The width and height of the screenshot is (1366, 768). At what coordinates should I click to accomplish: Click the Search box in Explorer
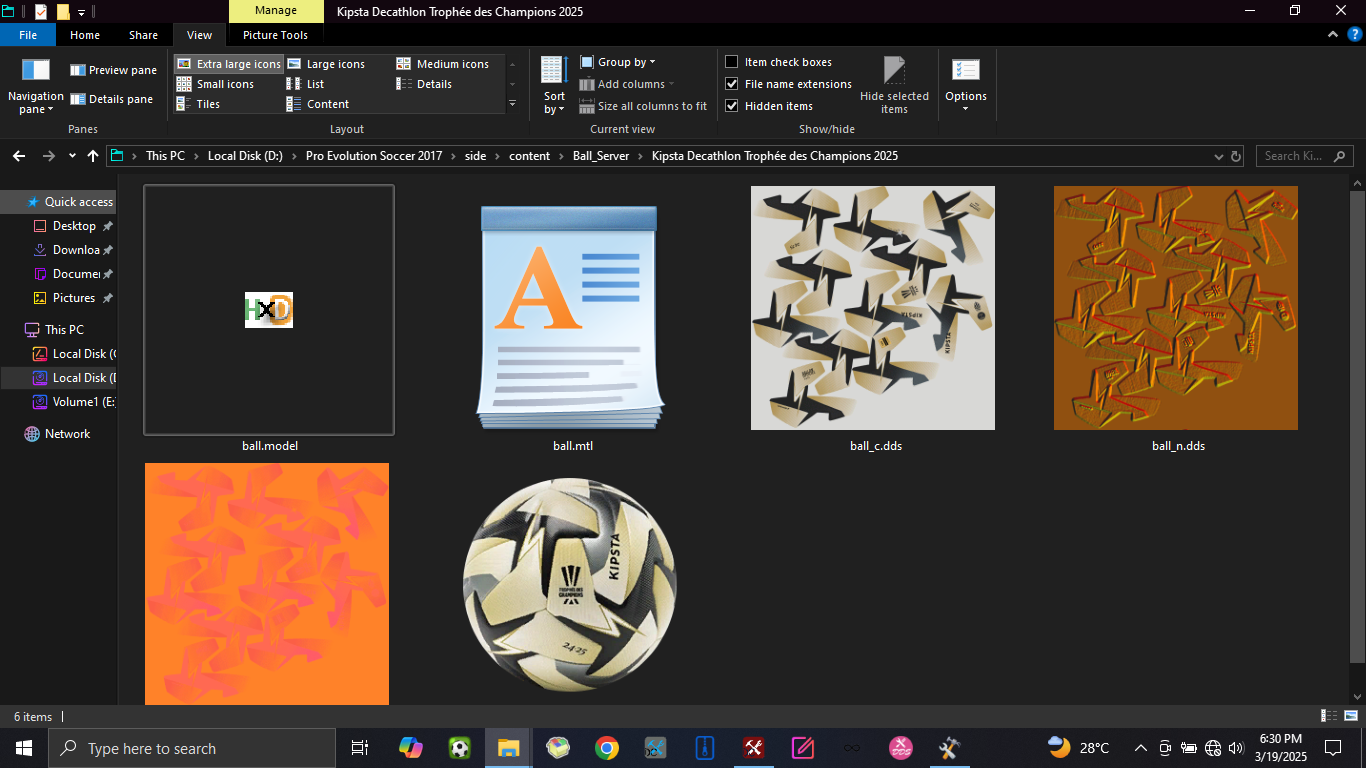[x=1304, y=156]
